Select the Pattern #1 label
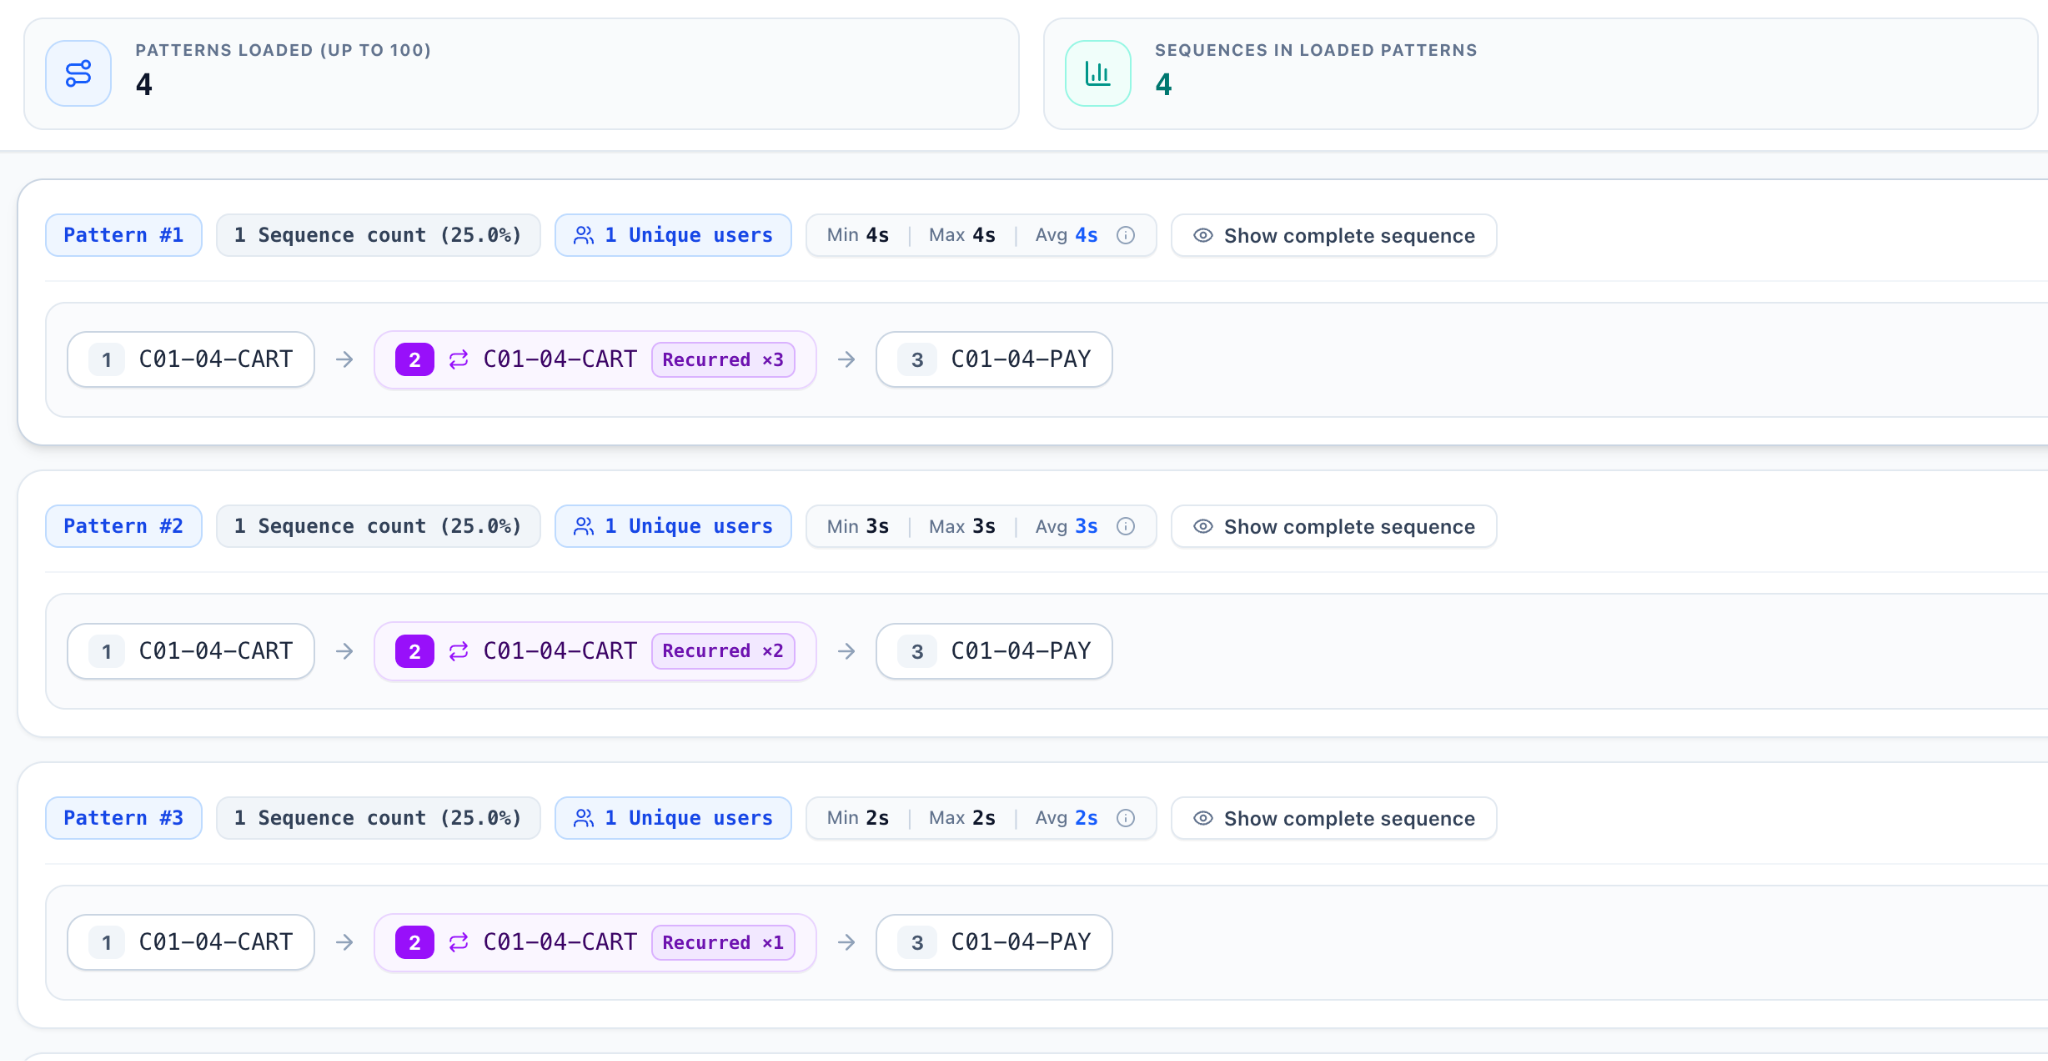This screenshot has width=2048, height=1061. tap(124, 235)
